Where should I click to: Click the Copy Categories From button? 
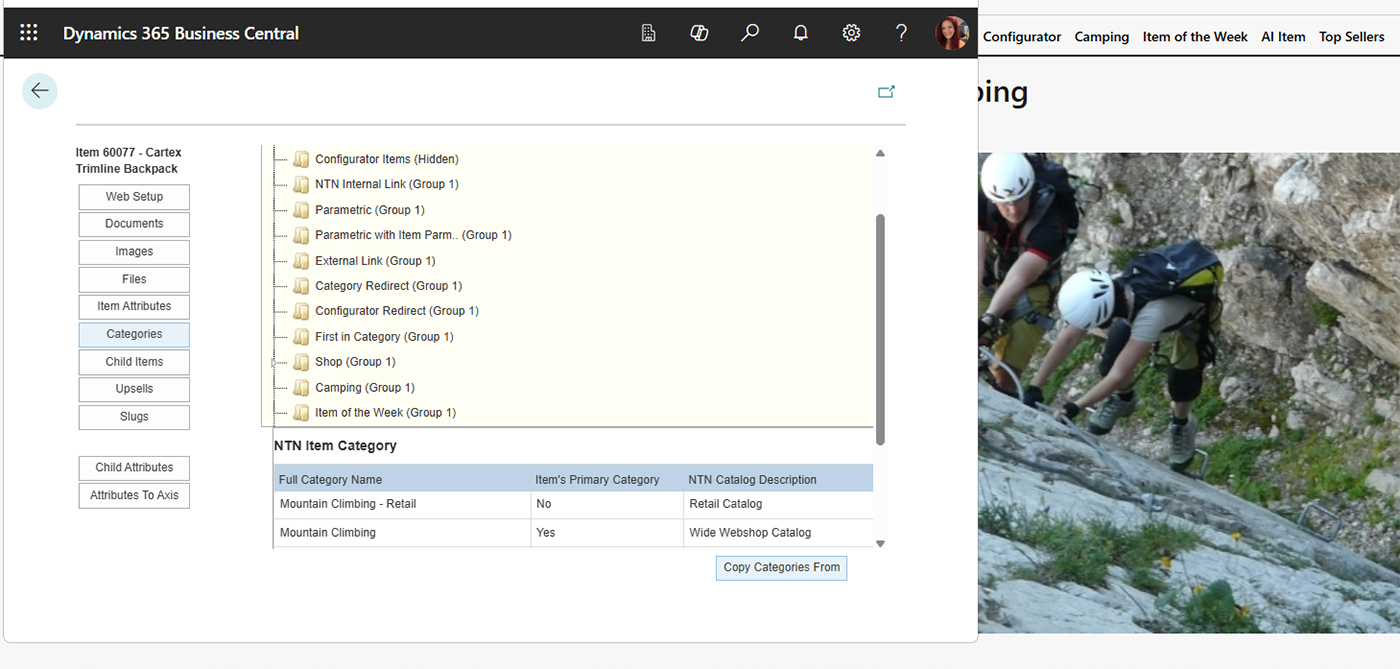click(x=781, y=568)
